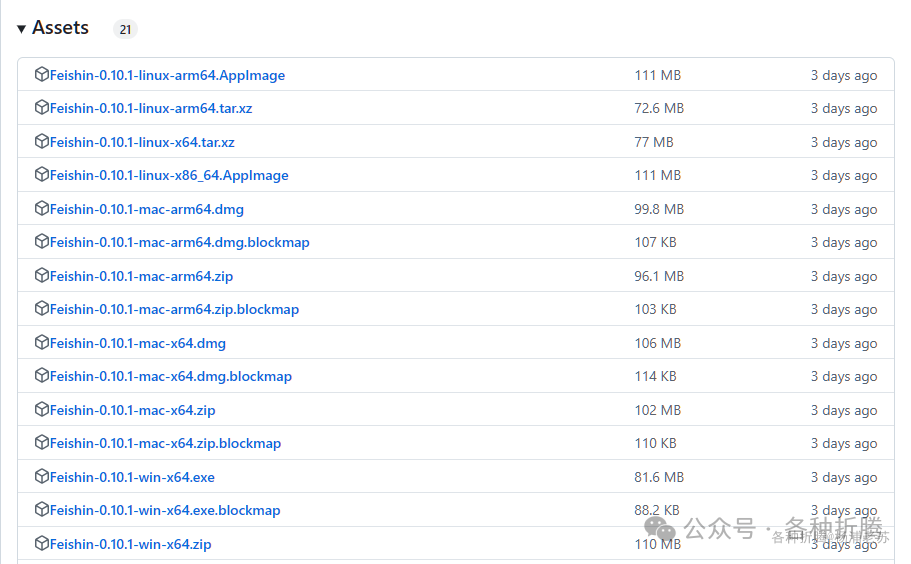911x564 pixels.
Task: Click package icon beside mac-x64.zip
Action: point(42,409)
